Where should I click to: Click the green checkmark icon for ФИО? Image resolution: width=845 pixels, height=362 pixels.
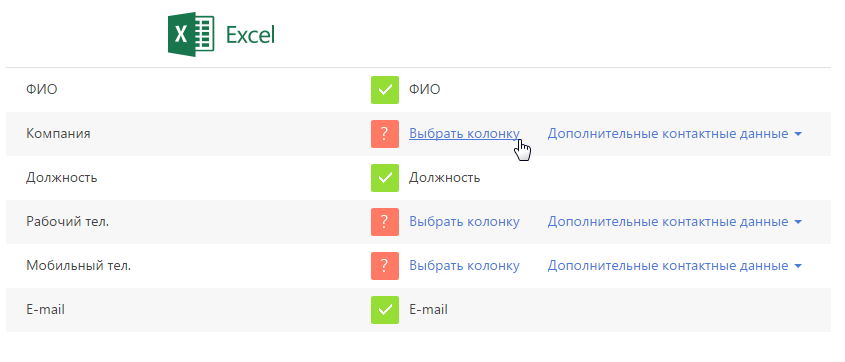[x=385, y=89]
